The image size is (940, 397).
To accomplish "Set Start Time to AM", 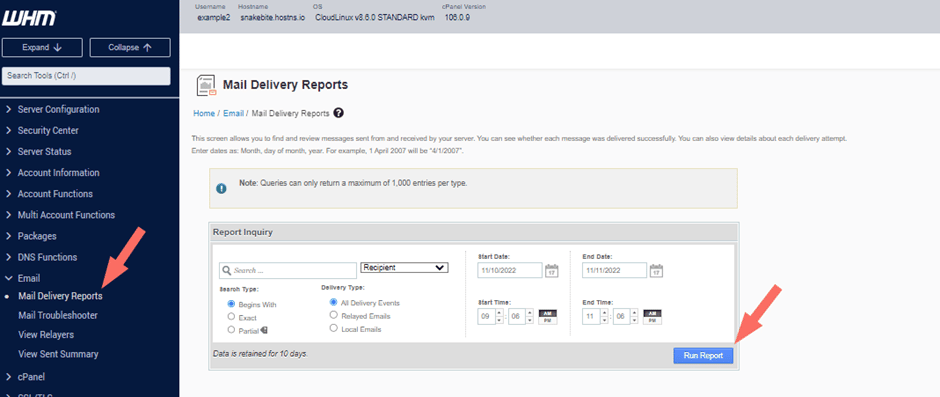I will pyautogui.click(x=548, y=313).
